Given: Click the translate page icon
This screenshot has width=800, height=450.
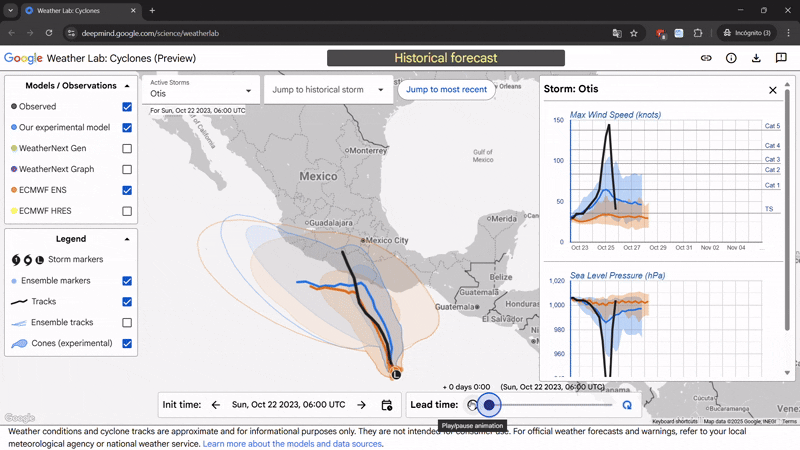Looking at the screenshot, I should click(617, 33).
